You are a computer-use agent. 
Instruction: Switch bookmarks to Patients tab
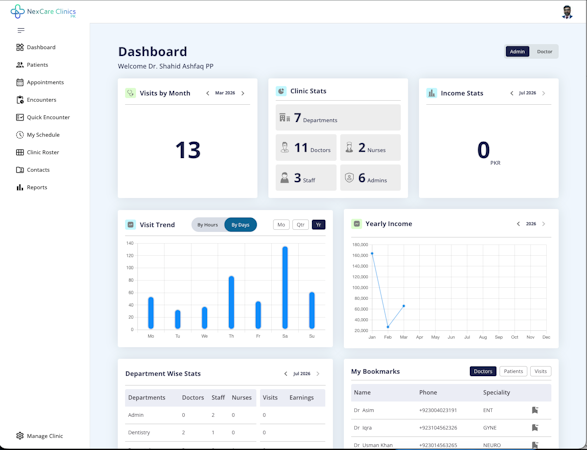pyautogui.click(x=513, y=371)
